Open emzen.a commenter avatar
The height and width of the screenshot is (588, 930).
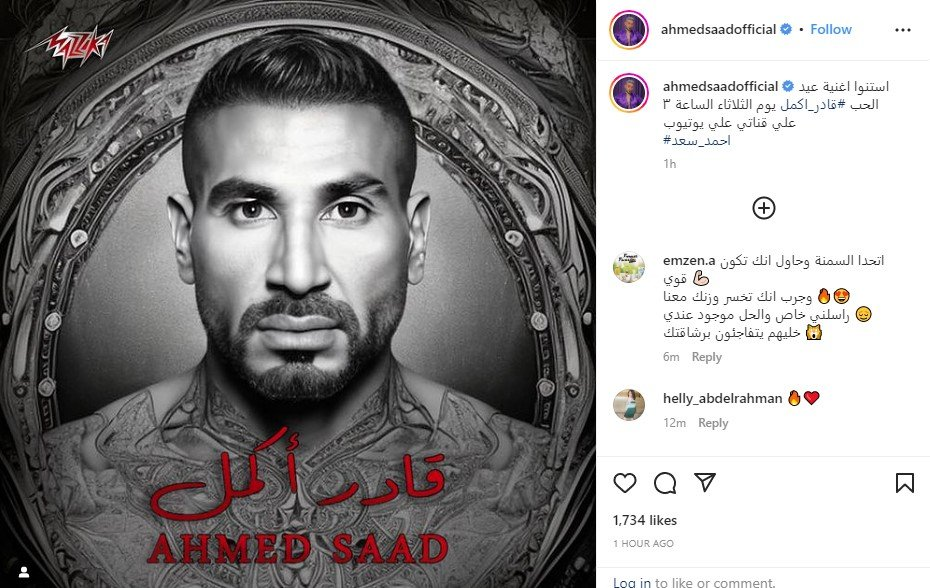pyautogui.click(x=629, y=266)
